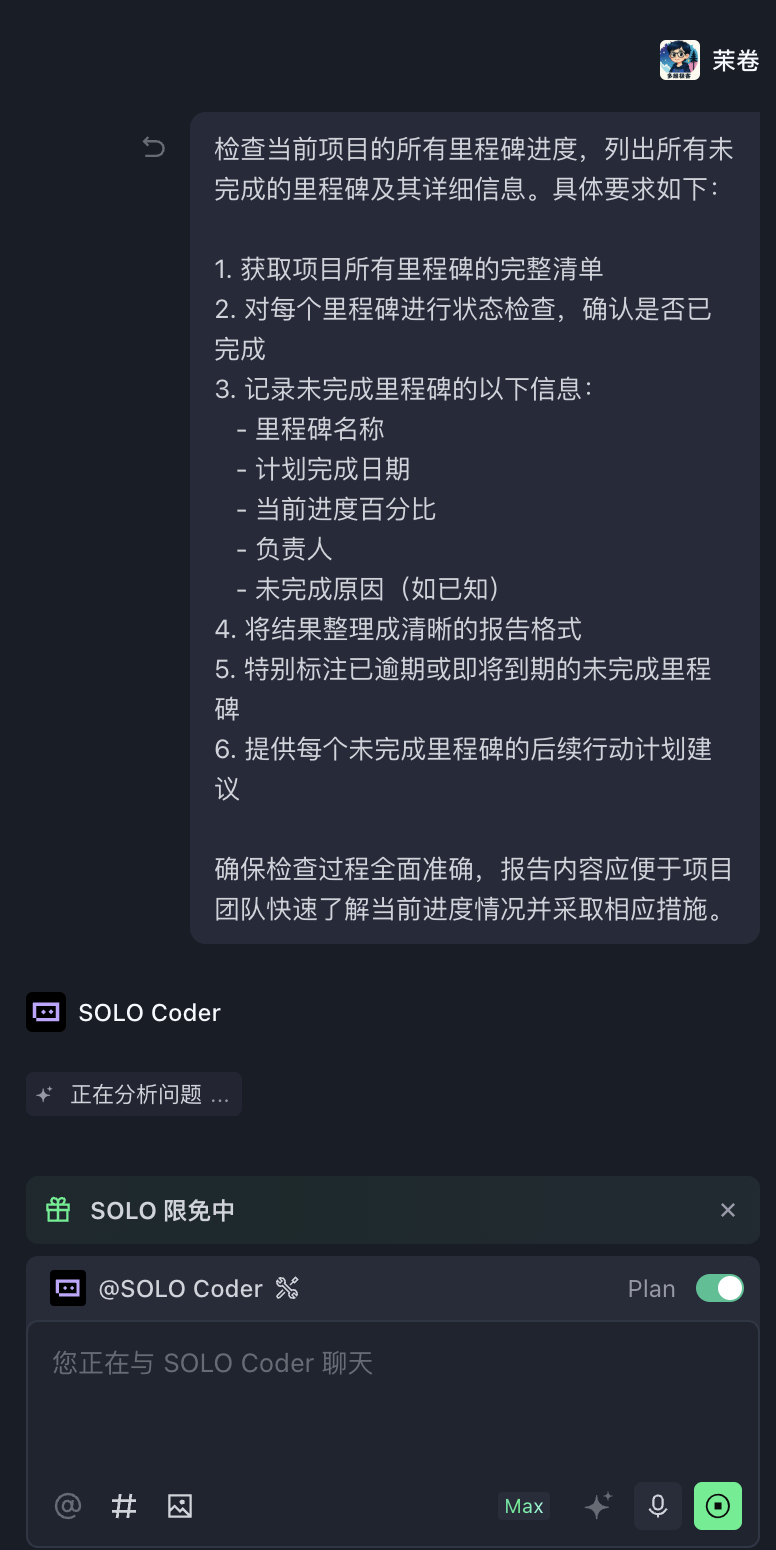The width and height of the screenshot is (776, 1550).
Task: Expand the 正在分析问题 status chip
Action: pyautogui.click(x=134, y=1095)
